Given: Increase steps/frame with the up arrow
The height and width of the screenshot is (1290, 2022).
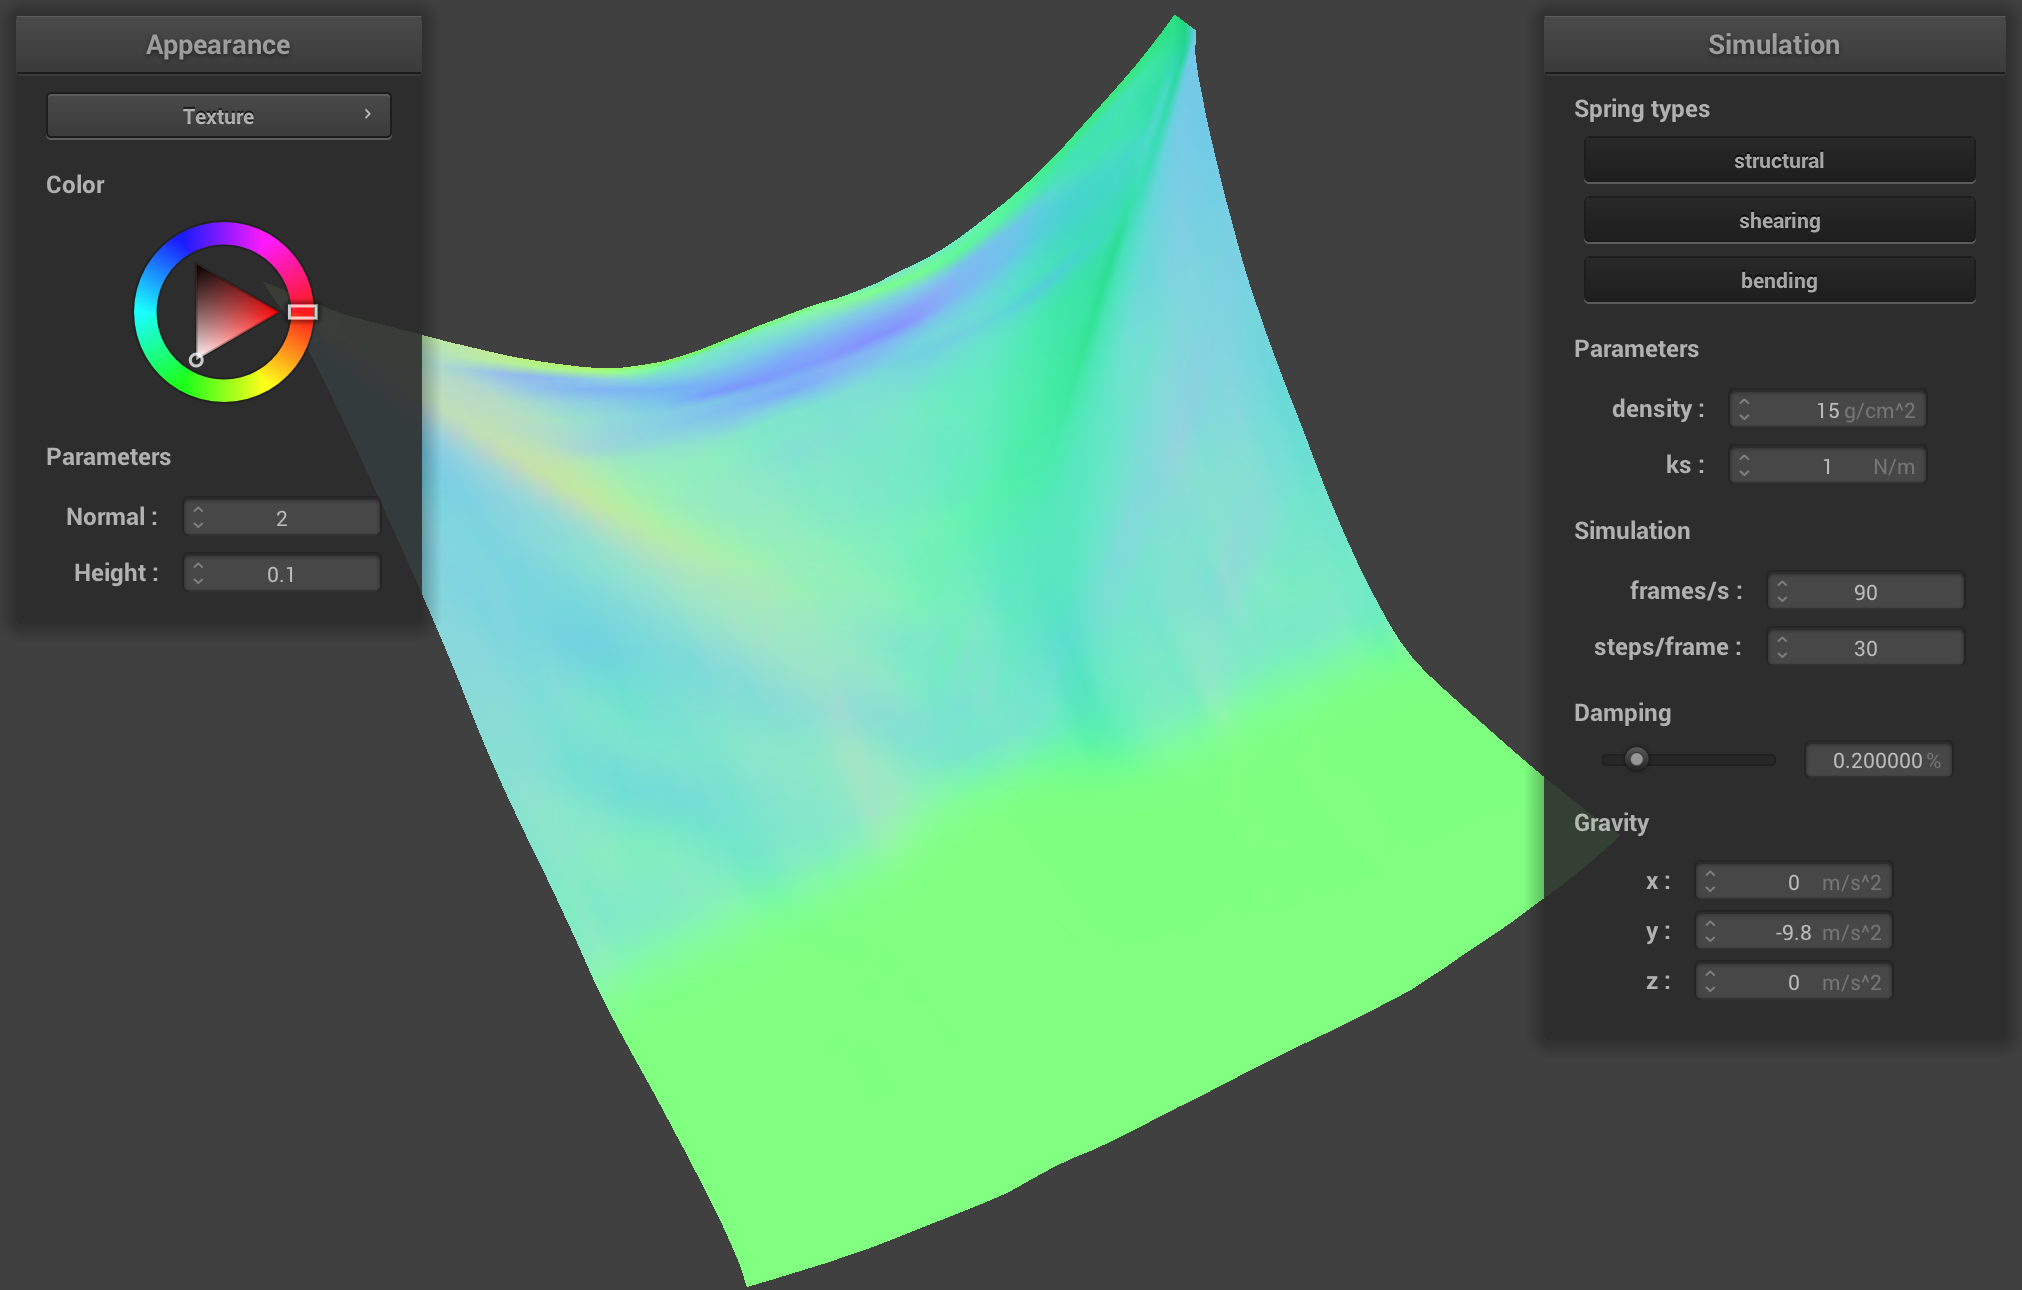Looking at the screenshot, I should tap(1782, 640).
